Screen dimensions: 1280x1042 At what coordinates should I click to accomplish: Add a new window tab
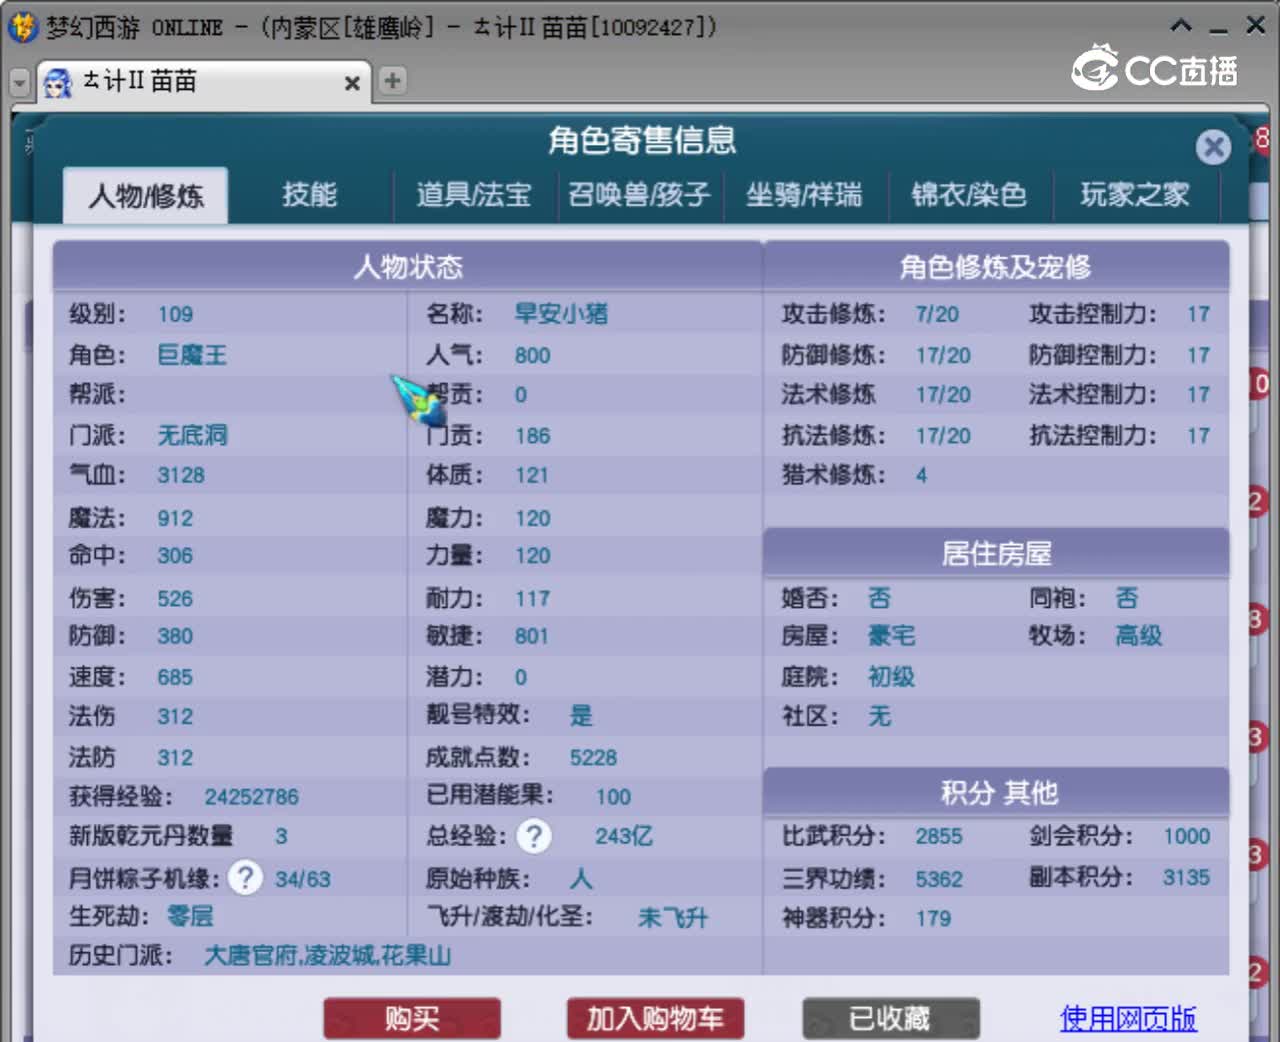click(393, 80)
